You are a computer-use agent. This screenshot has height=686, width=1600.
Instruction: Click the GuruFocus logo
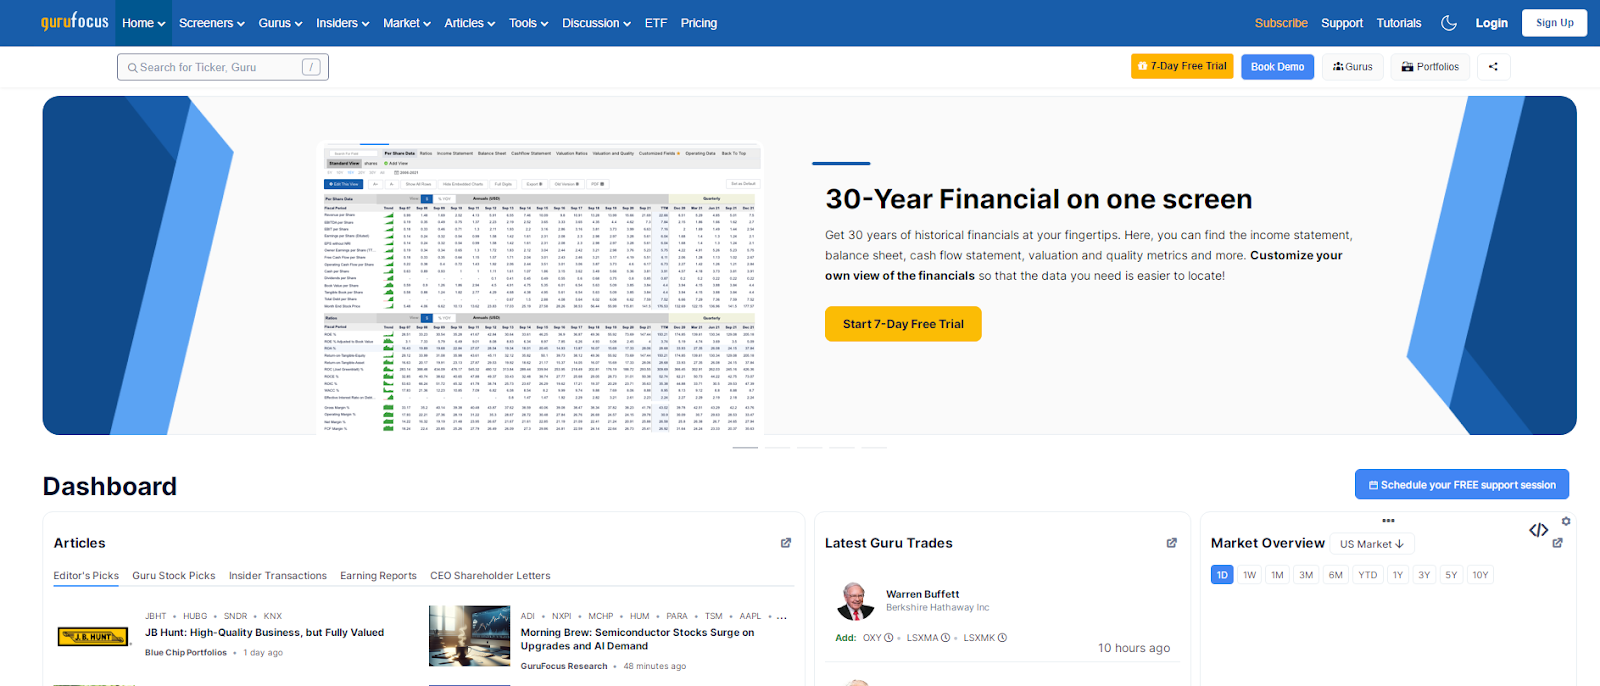pyautogui.click(x=75, y=21)
